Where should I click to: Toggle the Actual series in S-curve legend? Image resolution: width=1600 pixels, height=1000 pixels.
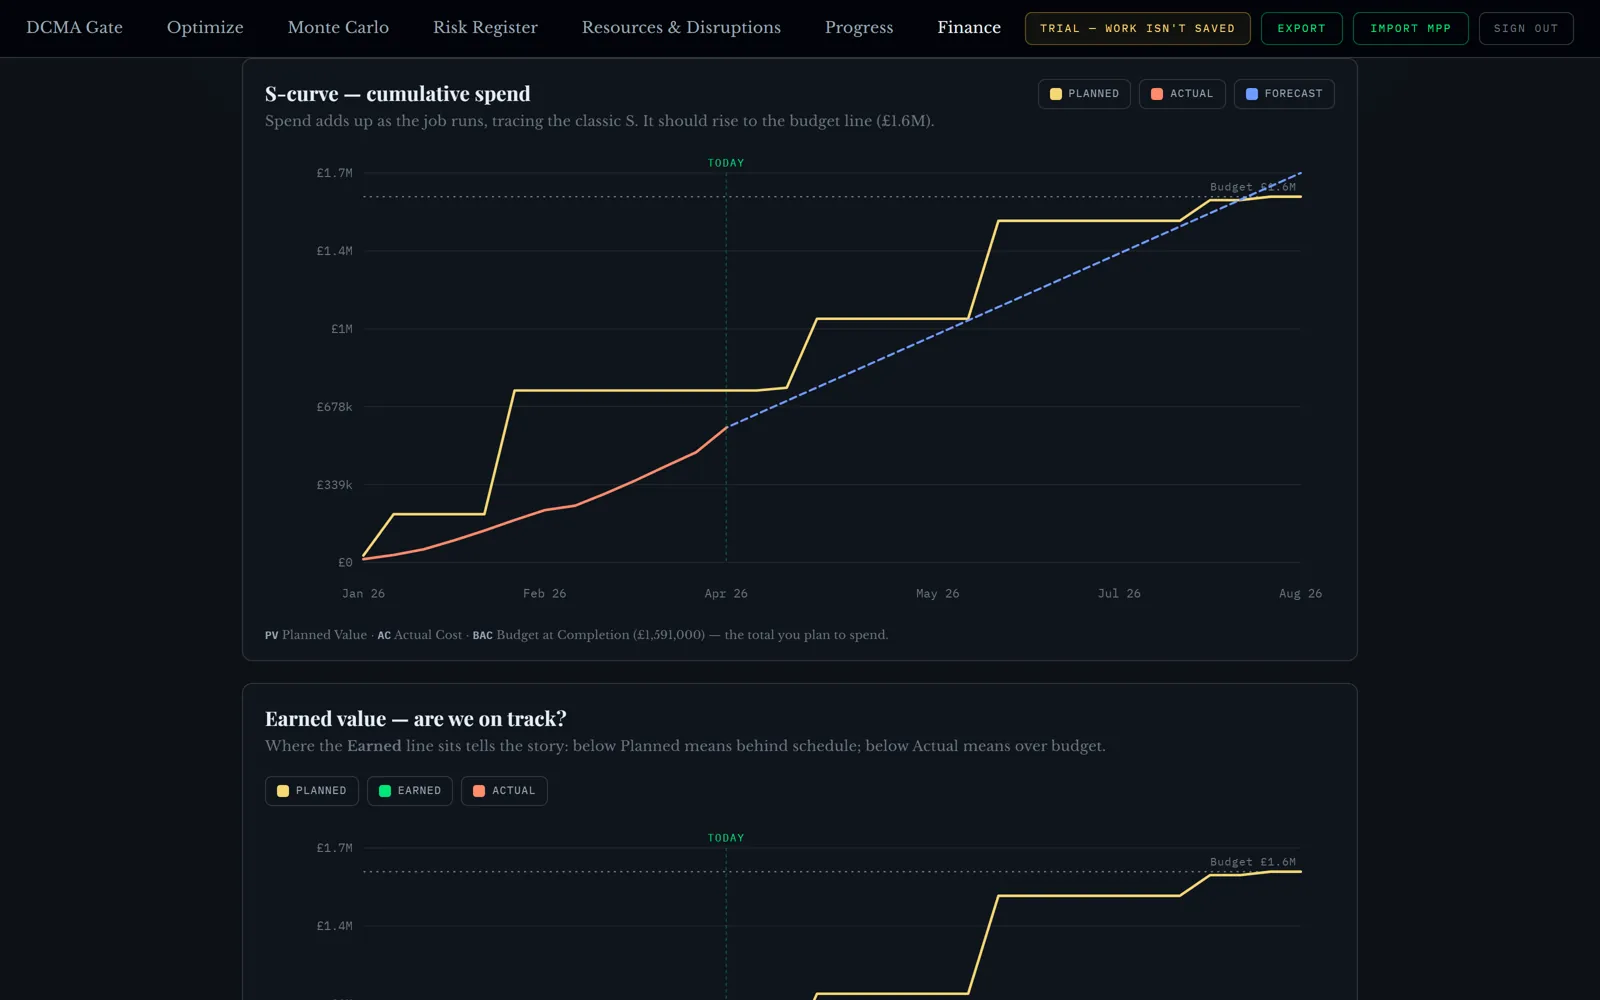click(x=1182, y=94)
